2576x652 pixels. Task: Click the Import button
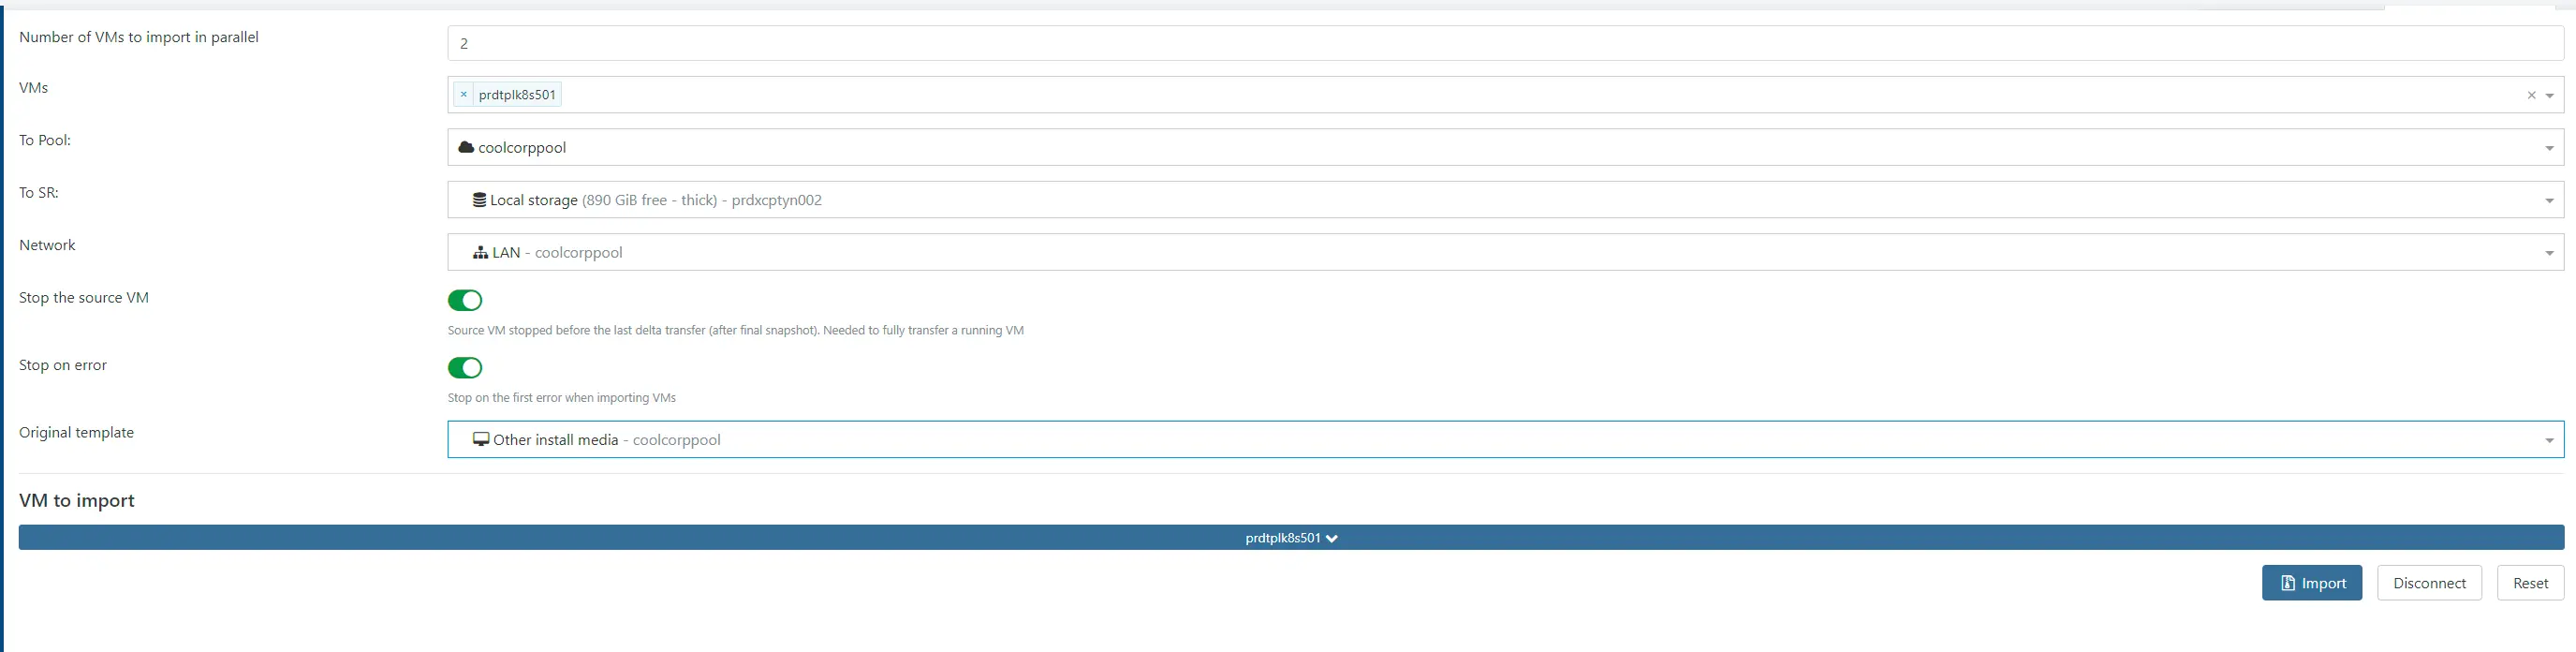(2311, 583)
